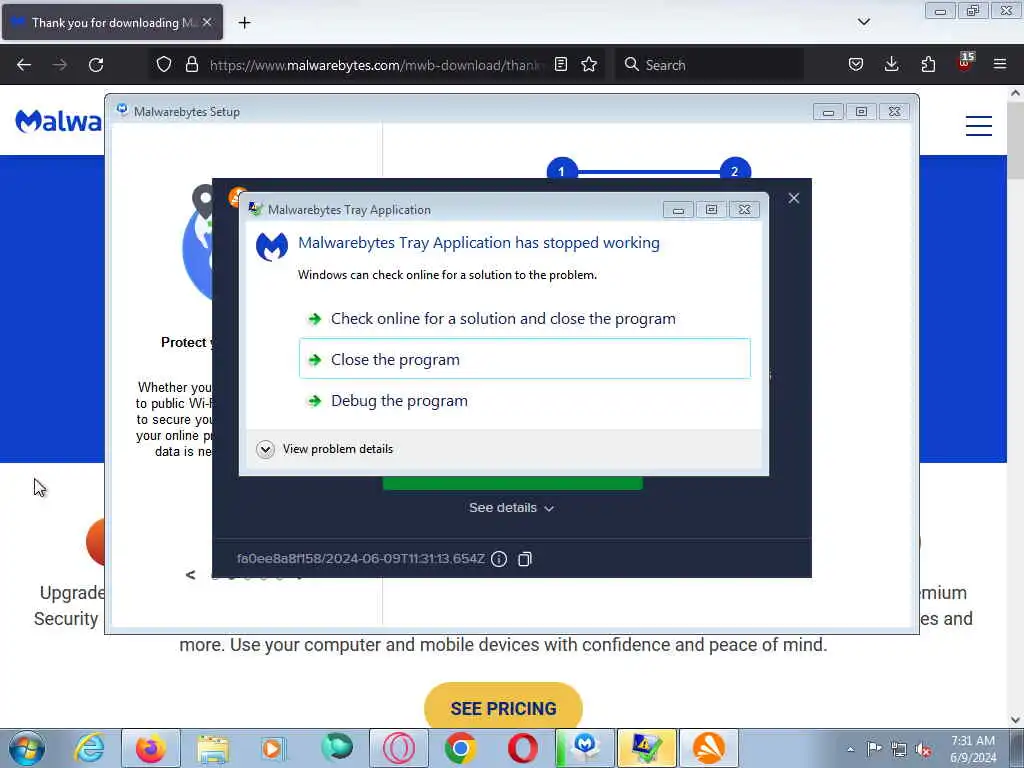Minimize Malwarebytes Tray Application dialog

tap(678, 210)
